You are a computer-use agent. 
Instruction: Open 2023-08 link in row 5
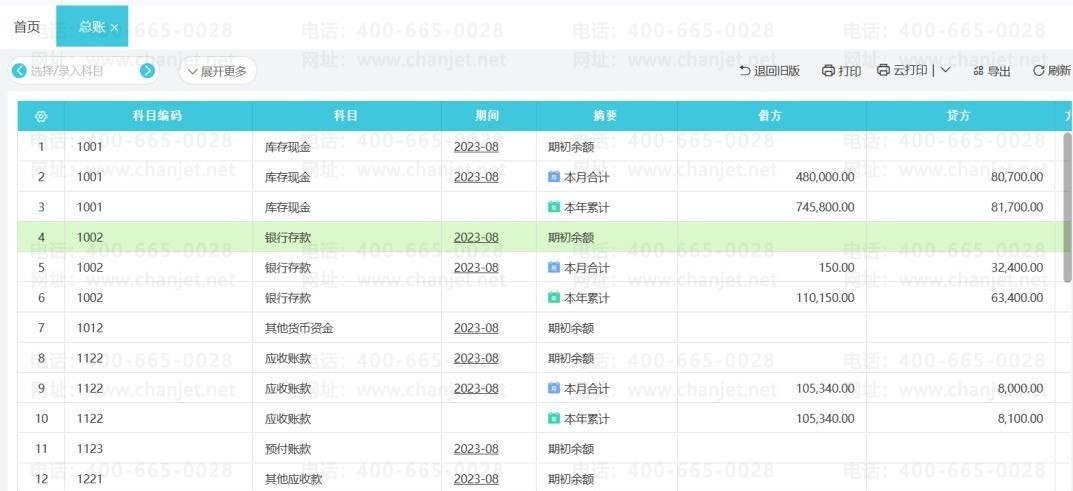476,267
